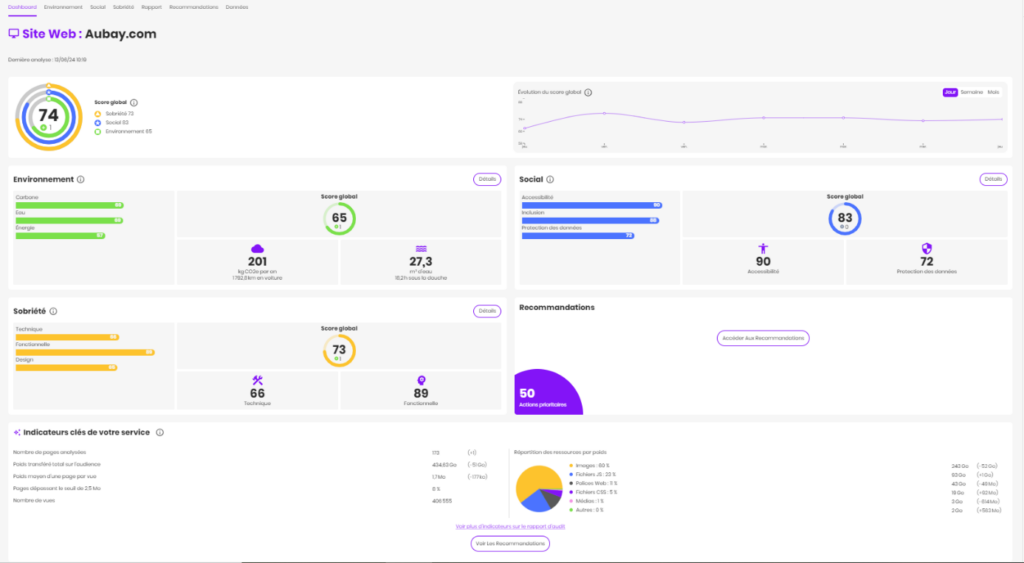This screenshot has height=563, width=1024.
Task: Switch chart view to Mois
Action: [x=993, y=92]
